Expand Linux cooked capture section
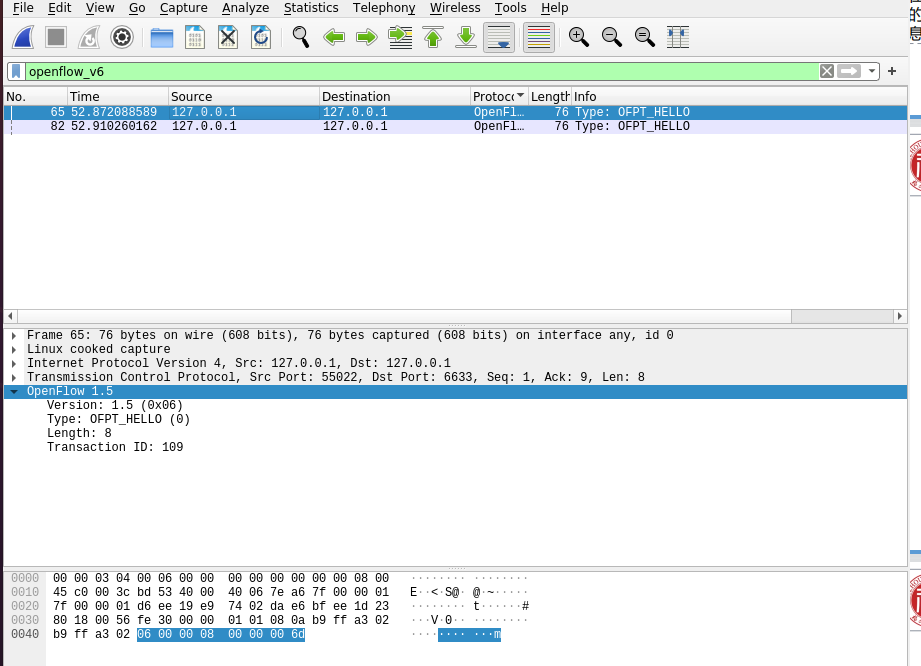The height and width of the screenshot is (666, 921). point(14,350)
